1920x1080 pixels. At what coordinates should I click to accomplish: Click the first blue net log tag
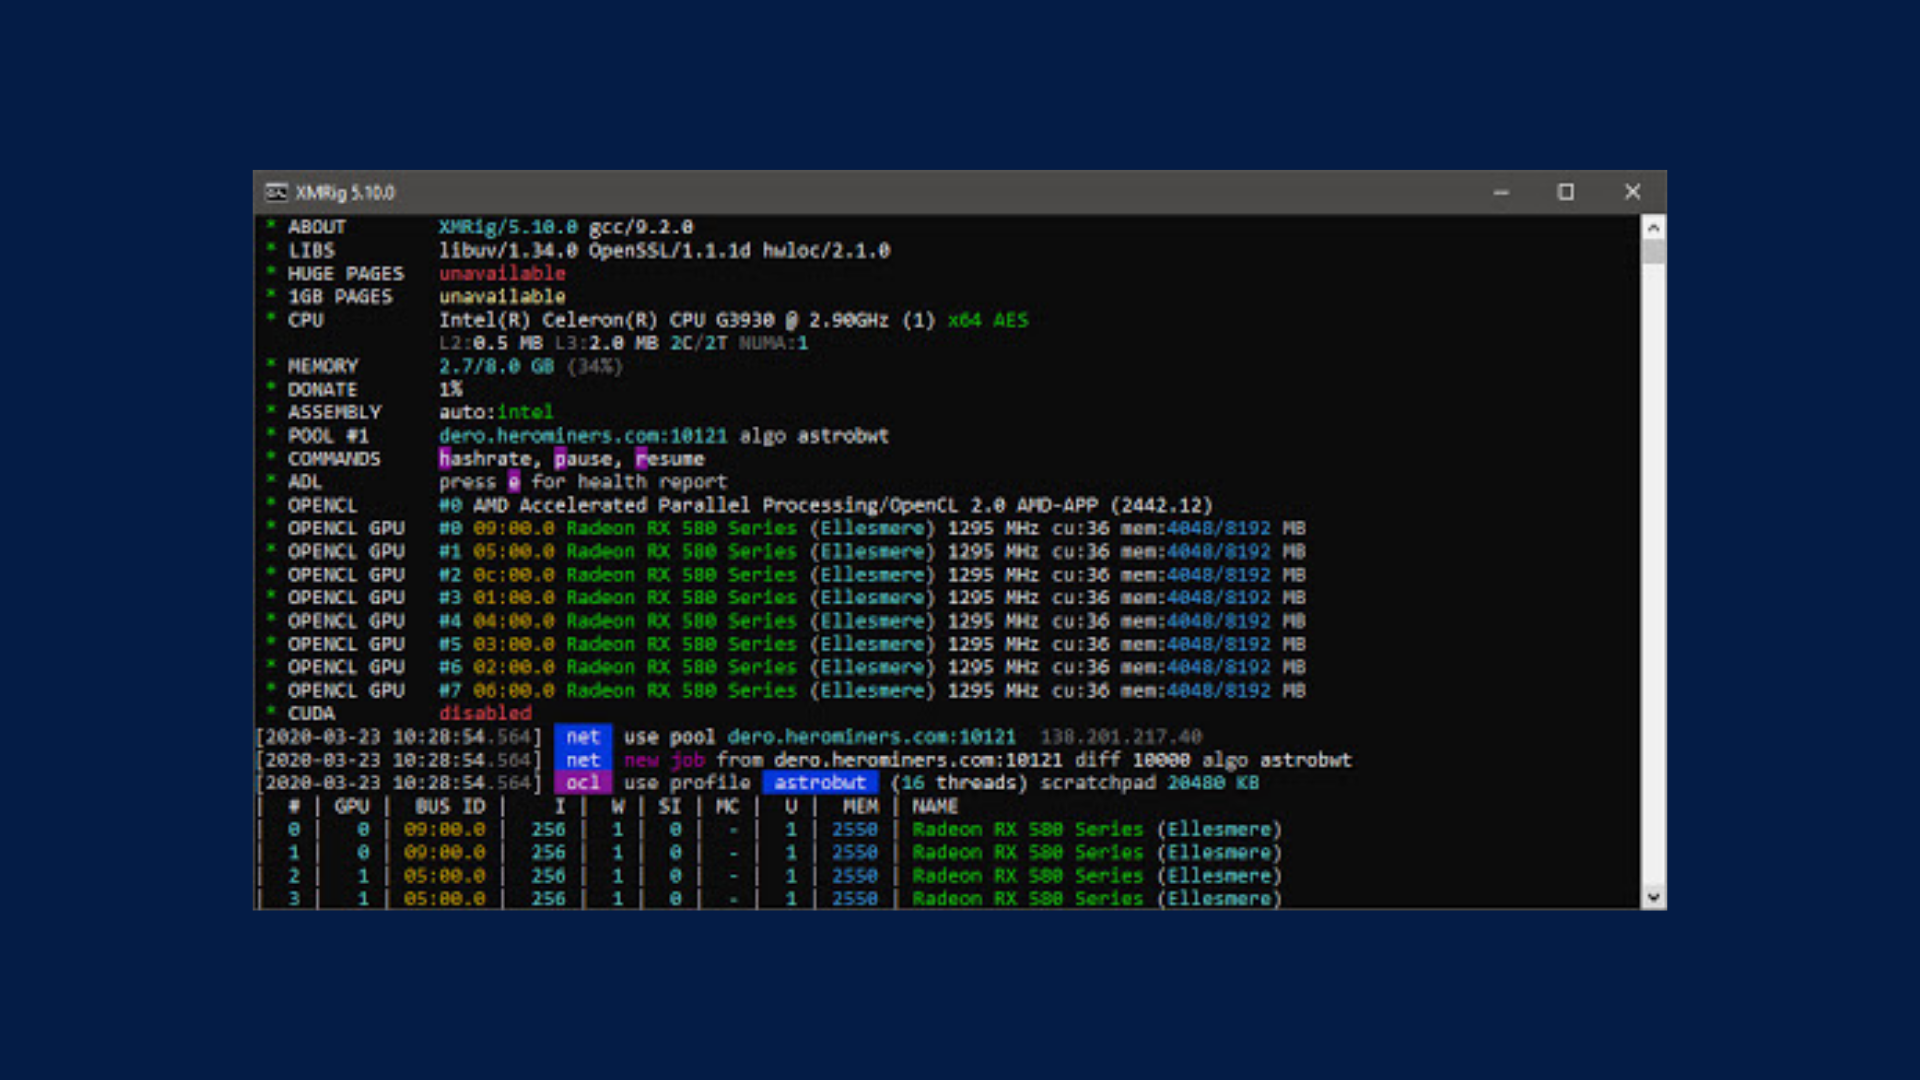[x=582, y=737]
